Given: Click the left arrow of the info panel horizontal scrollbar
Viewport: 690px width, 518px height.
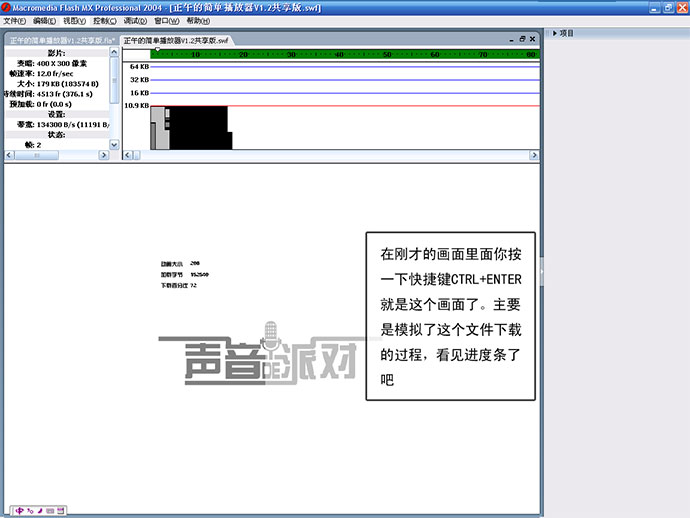Looking at the screenshot, I should (9, 155).
